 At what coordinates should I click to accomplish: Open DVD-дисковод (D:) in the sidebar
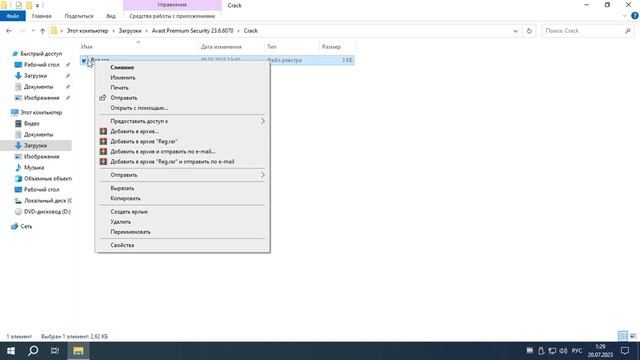point(47,212)
